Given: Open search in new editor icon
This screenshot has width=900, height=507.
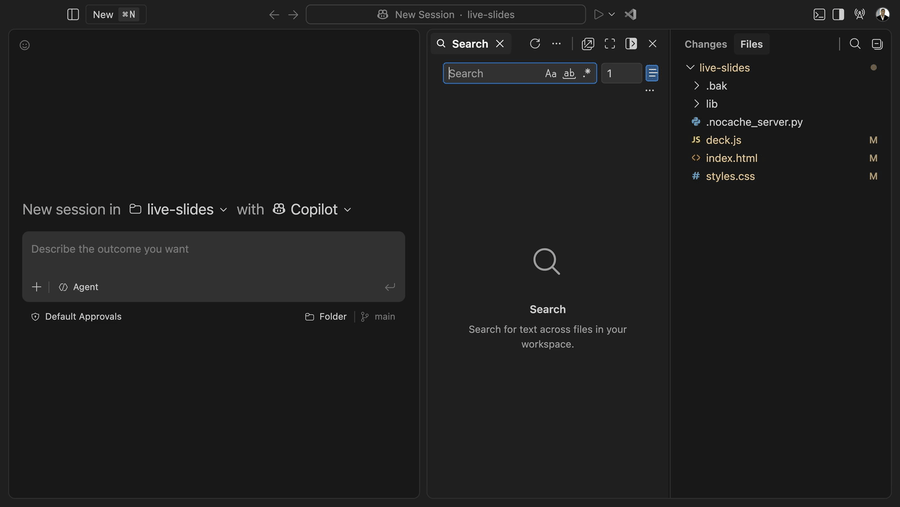Looking at the screenshot, I should click(588, 44).
